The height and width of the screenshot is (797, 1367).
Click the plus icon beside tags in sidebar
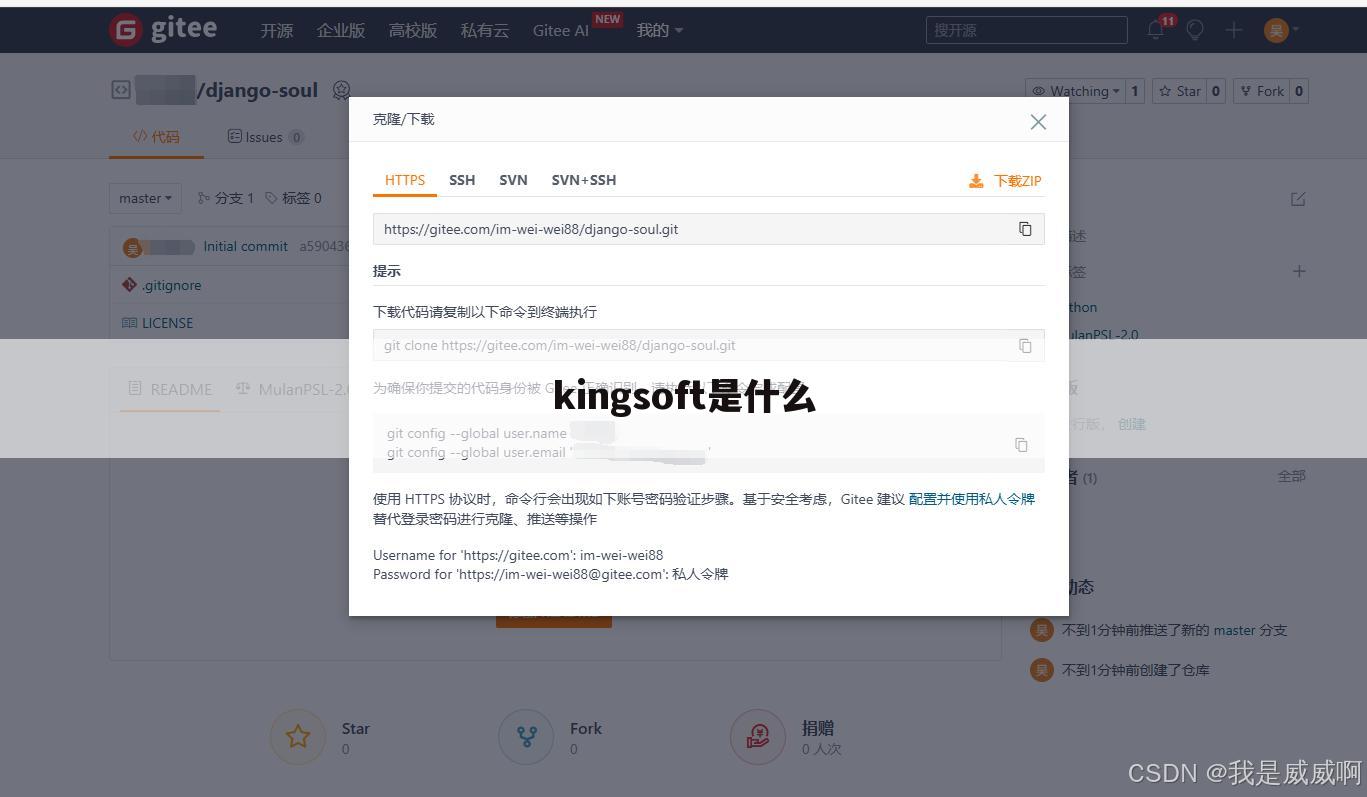pyautogui.click(x=1299, y=271)
